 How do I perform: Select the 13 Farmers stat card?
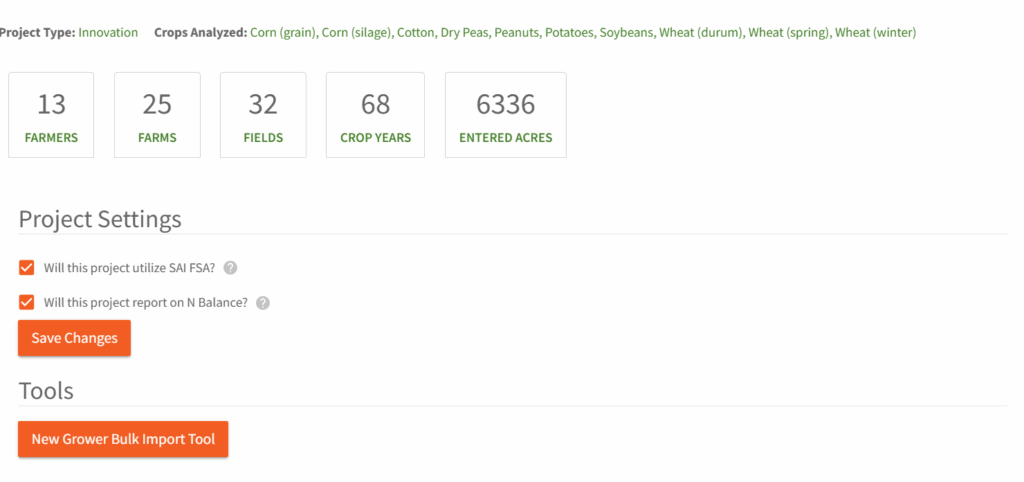click(51, 115)
